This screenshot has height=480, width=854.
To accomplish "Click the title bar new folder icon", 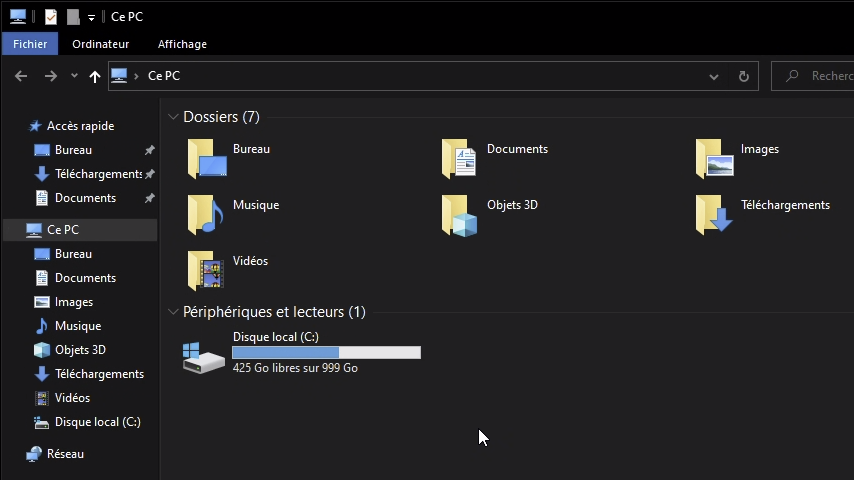I will [73, 17].
